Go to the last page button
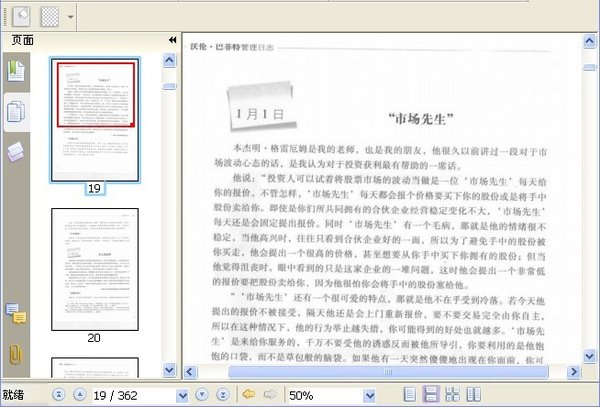600x407 pixels. click(x=223, y=394)
